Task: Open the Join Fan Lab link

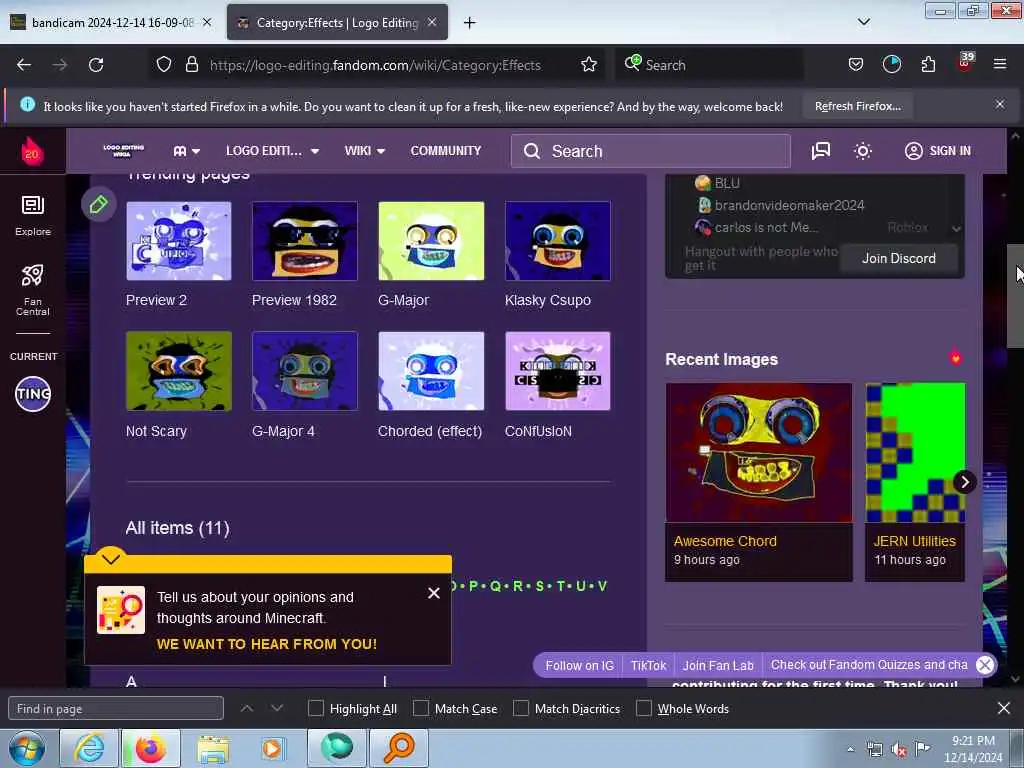Action: pyautogui.click(x=718, y=665)
